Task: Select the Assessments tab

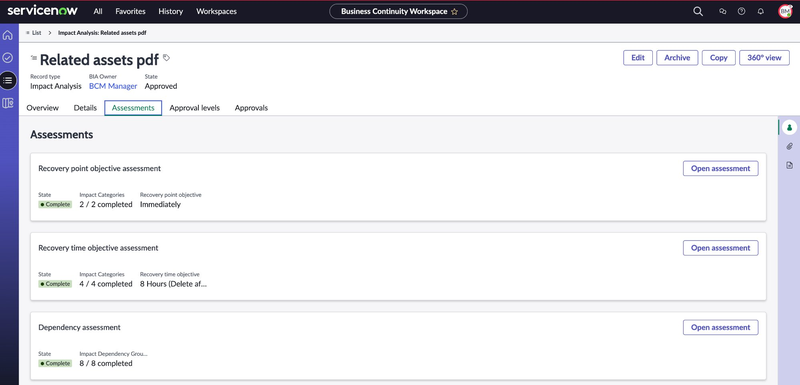Action: (133, 108)
